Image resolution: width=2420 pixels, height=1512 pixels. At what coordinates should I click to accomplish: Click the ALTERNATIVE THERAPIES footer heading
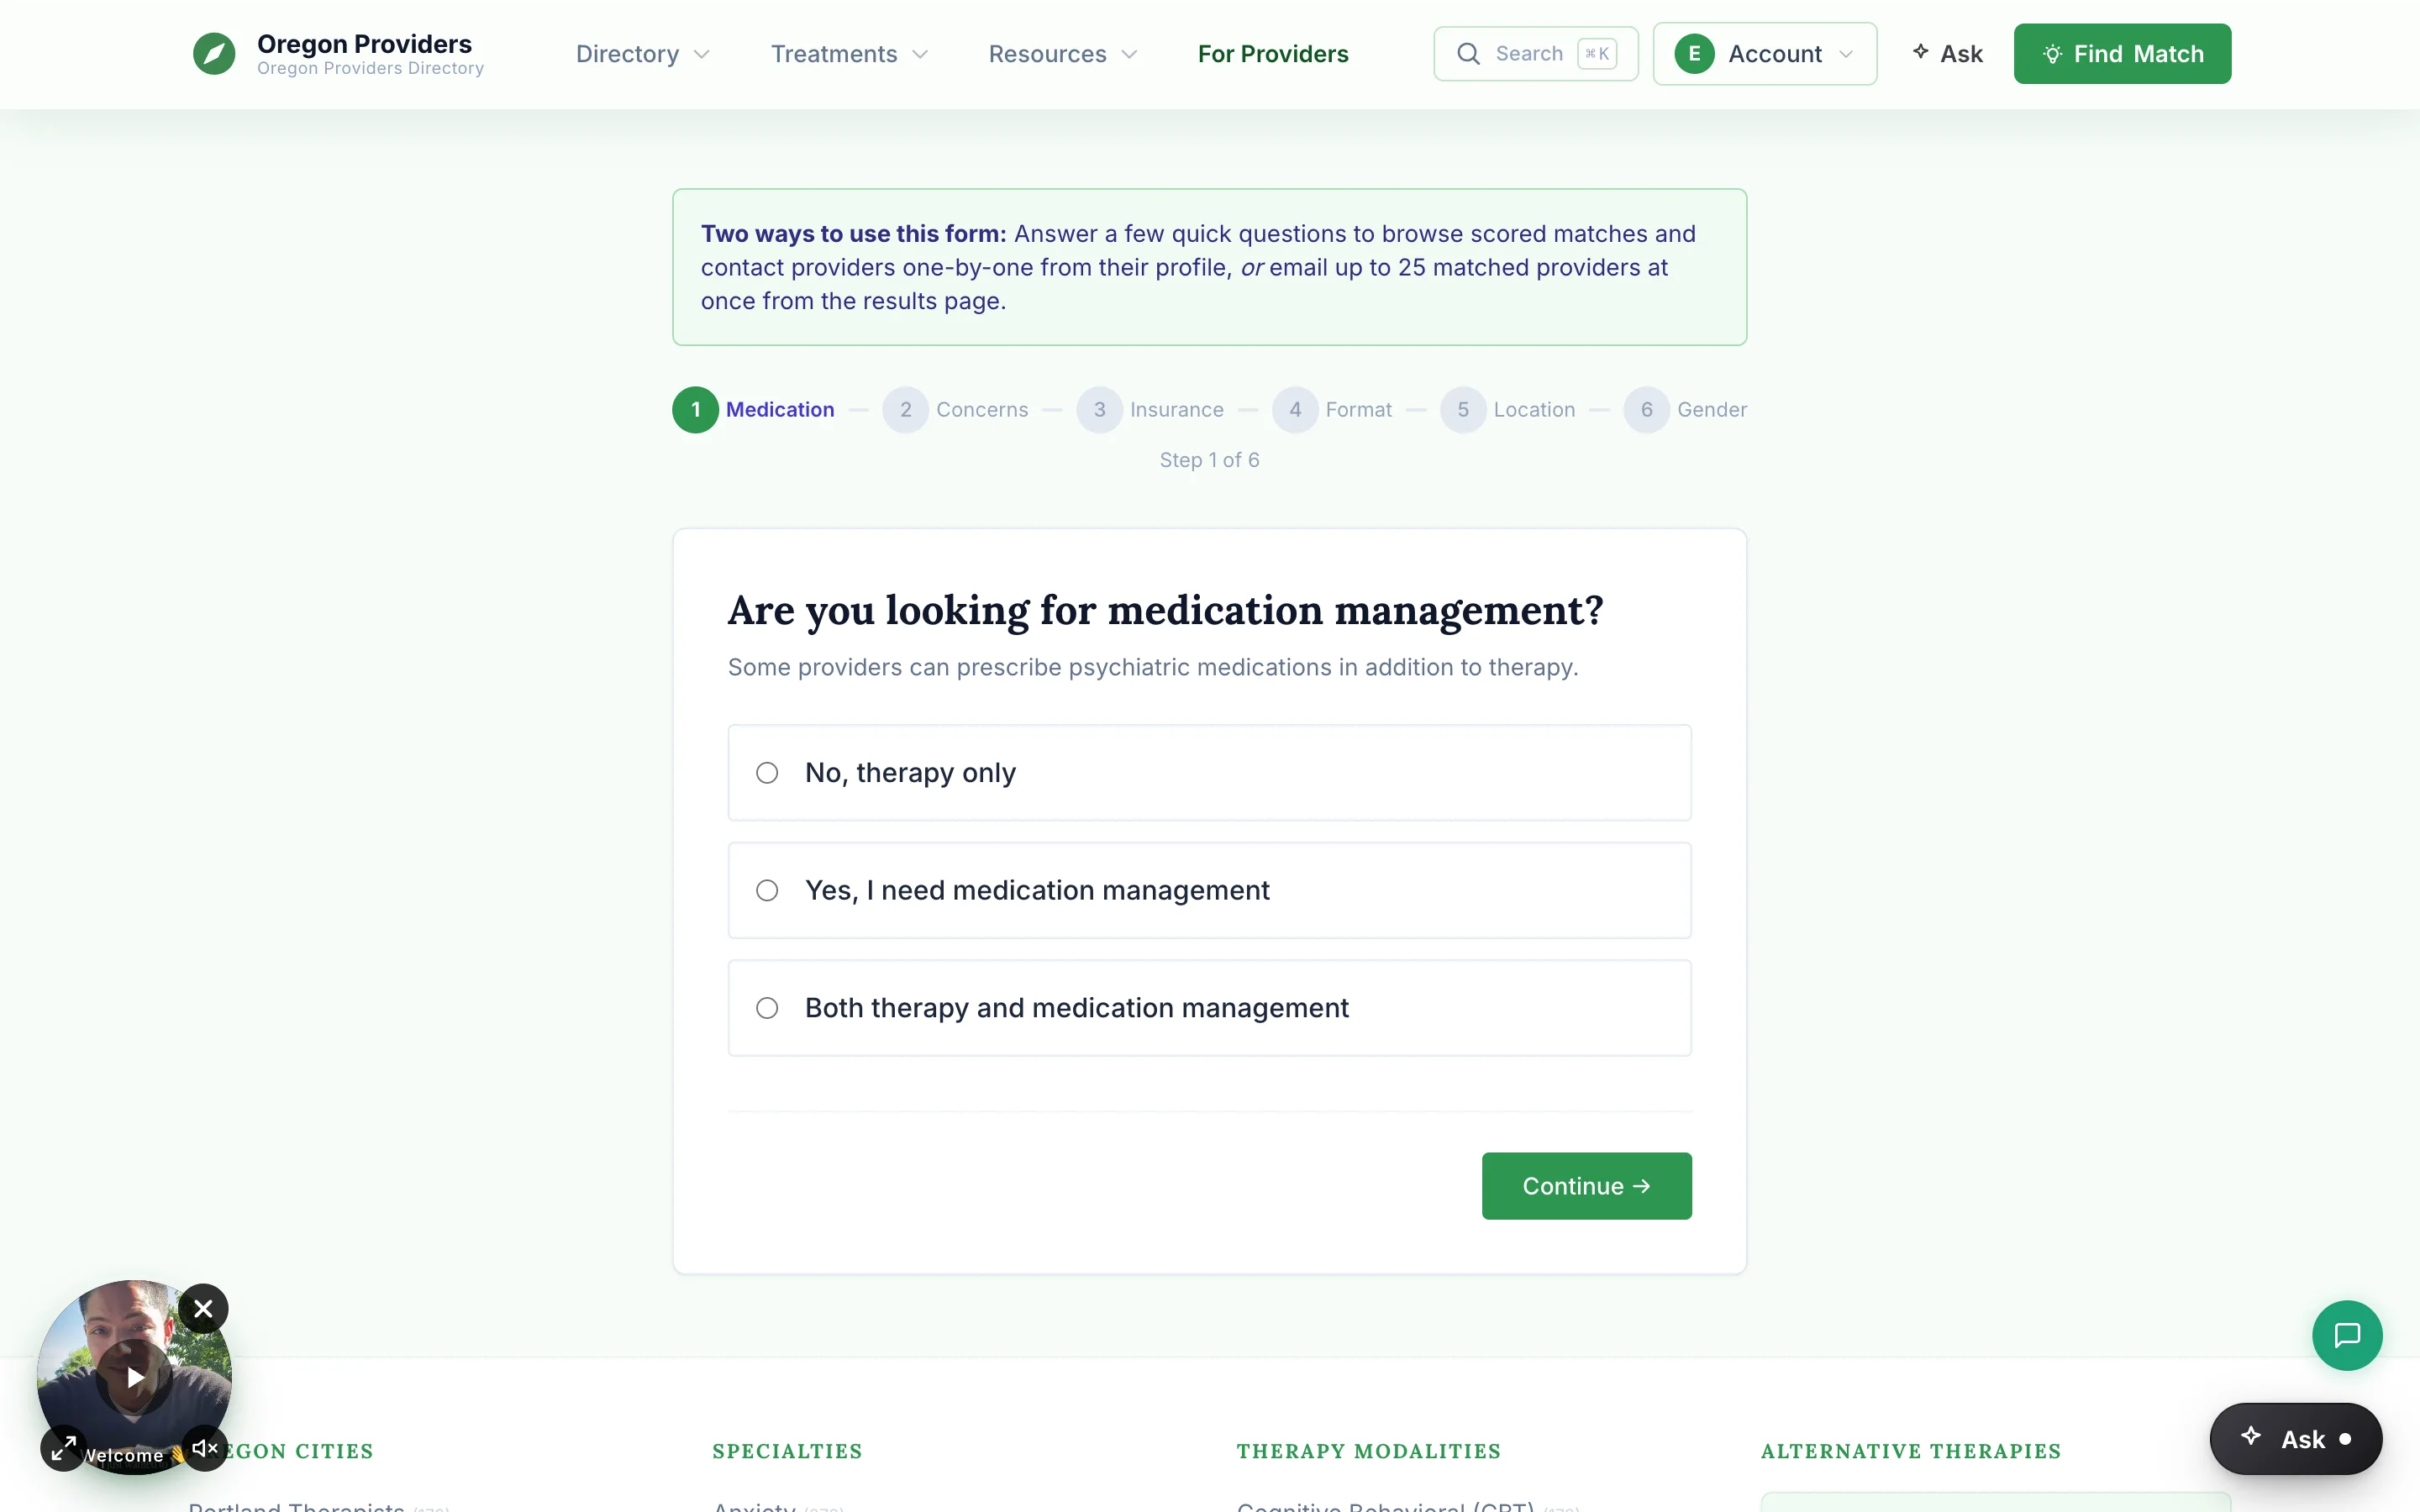[1910, 1451]
